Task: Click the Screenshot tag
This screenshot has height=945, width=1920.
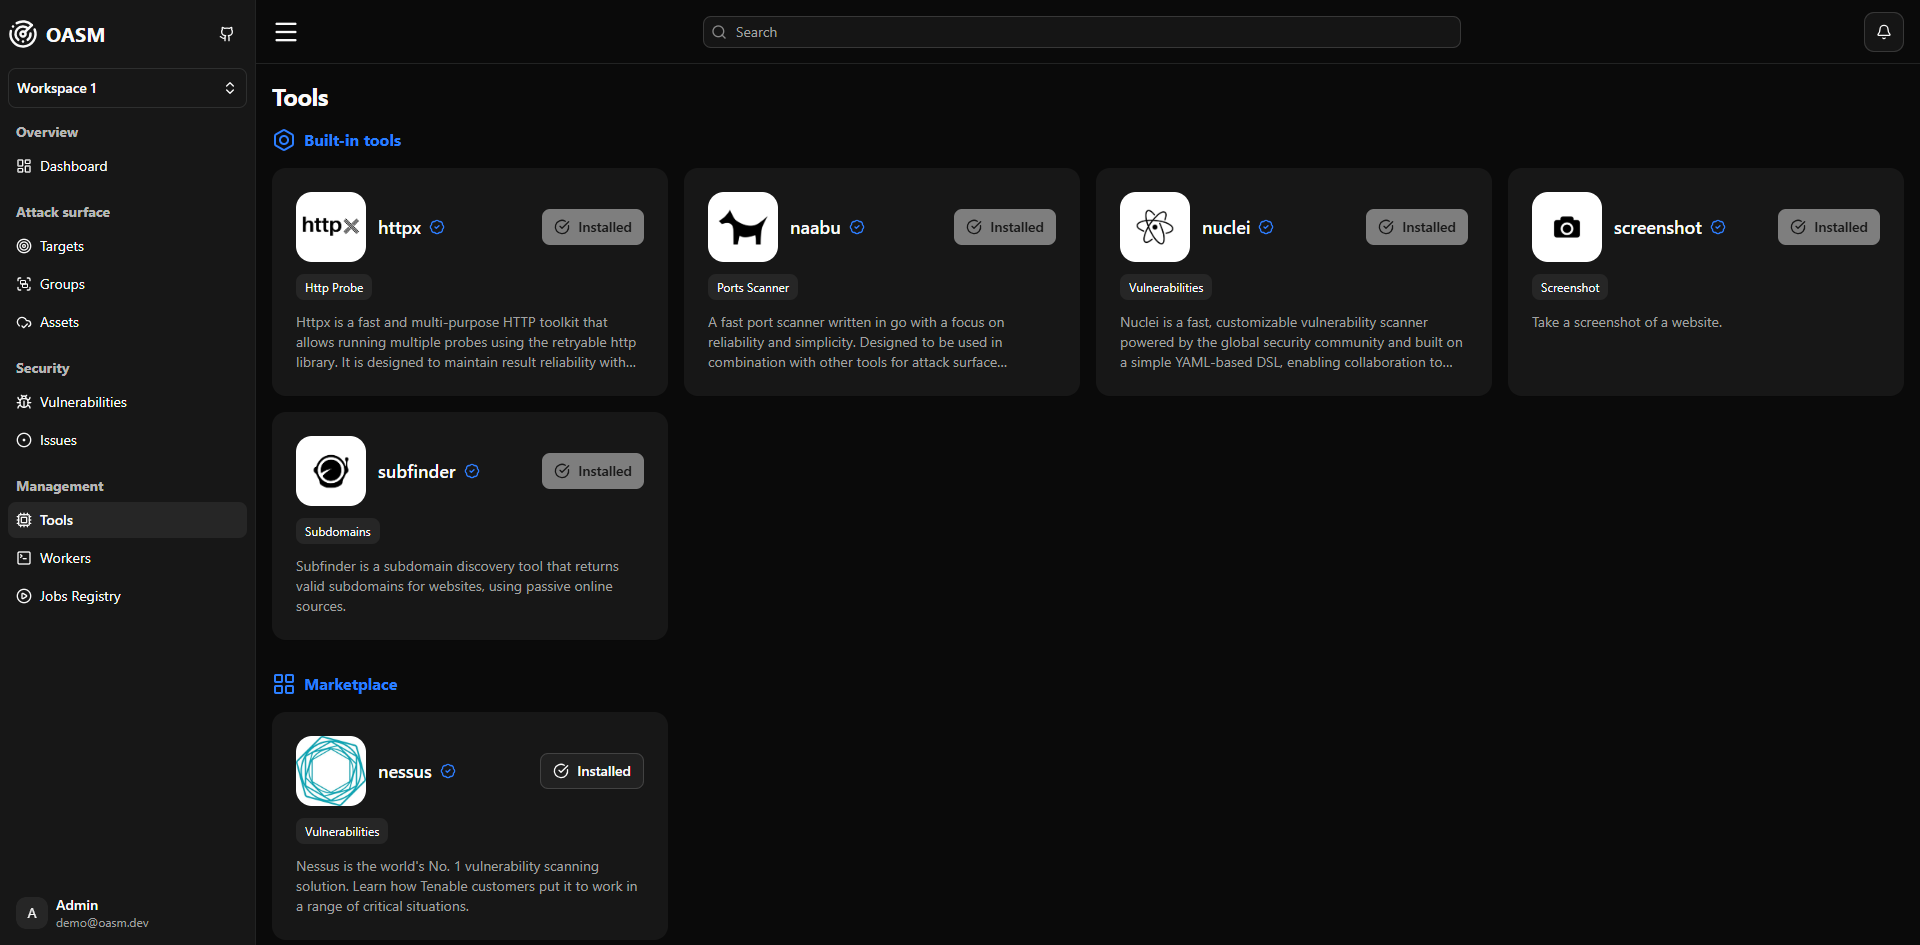Action: coord(1570,287)
